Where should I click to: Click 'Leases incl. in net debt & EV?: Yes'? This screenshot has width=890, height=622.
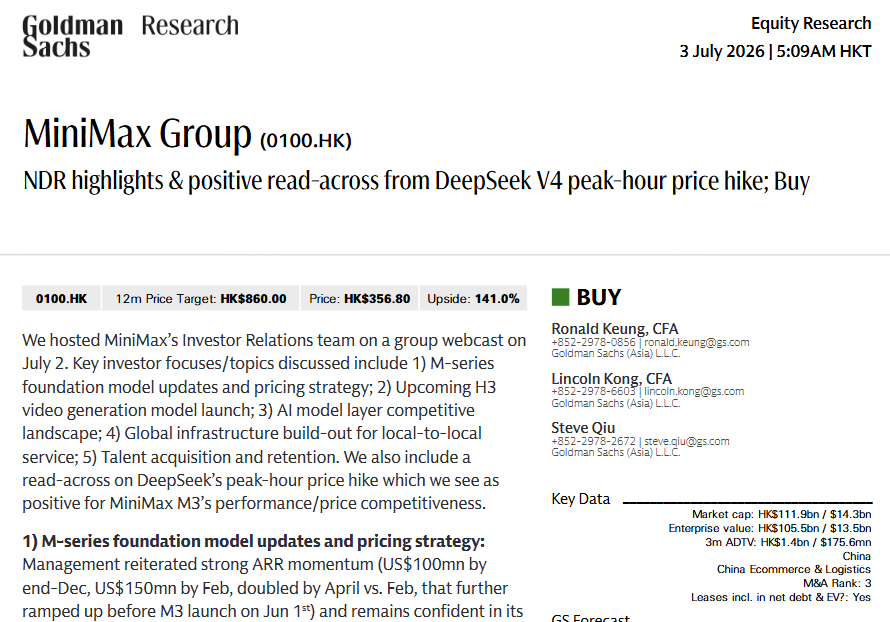click(781, 597)
